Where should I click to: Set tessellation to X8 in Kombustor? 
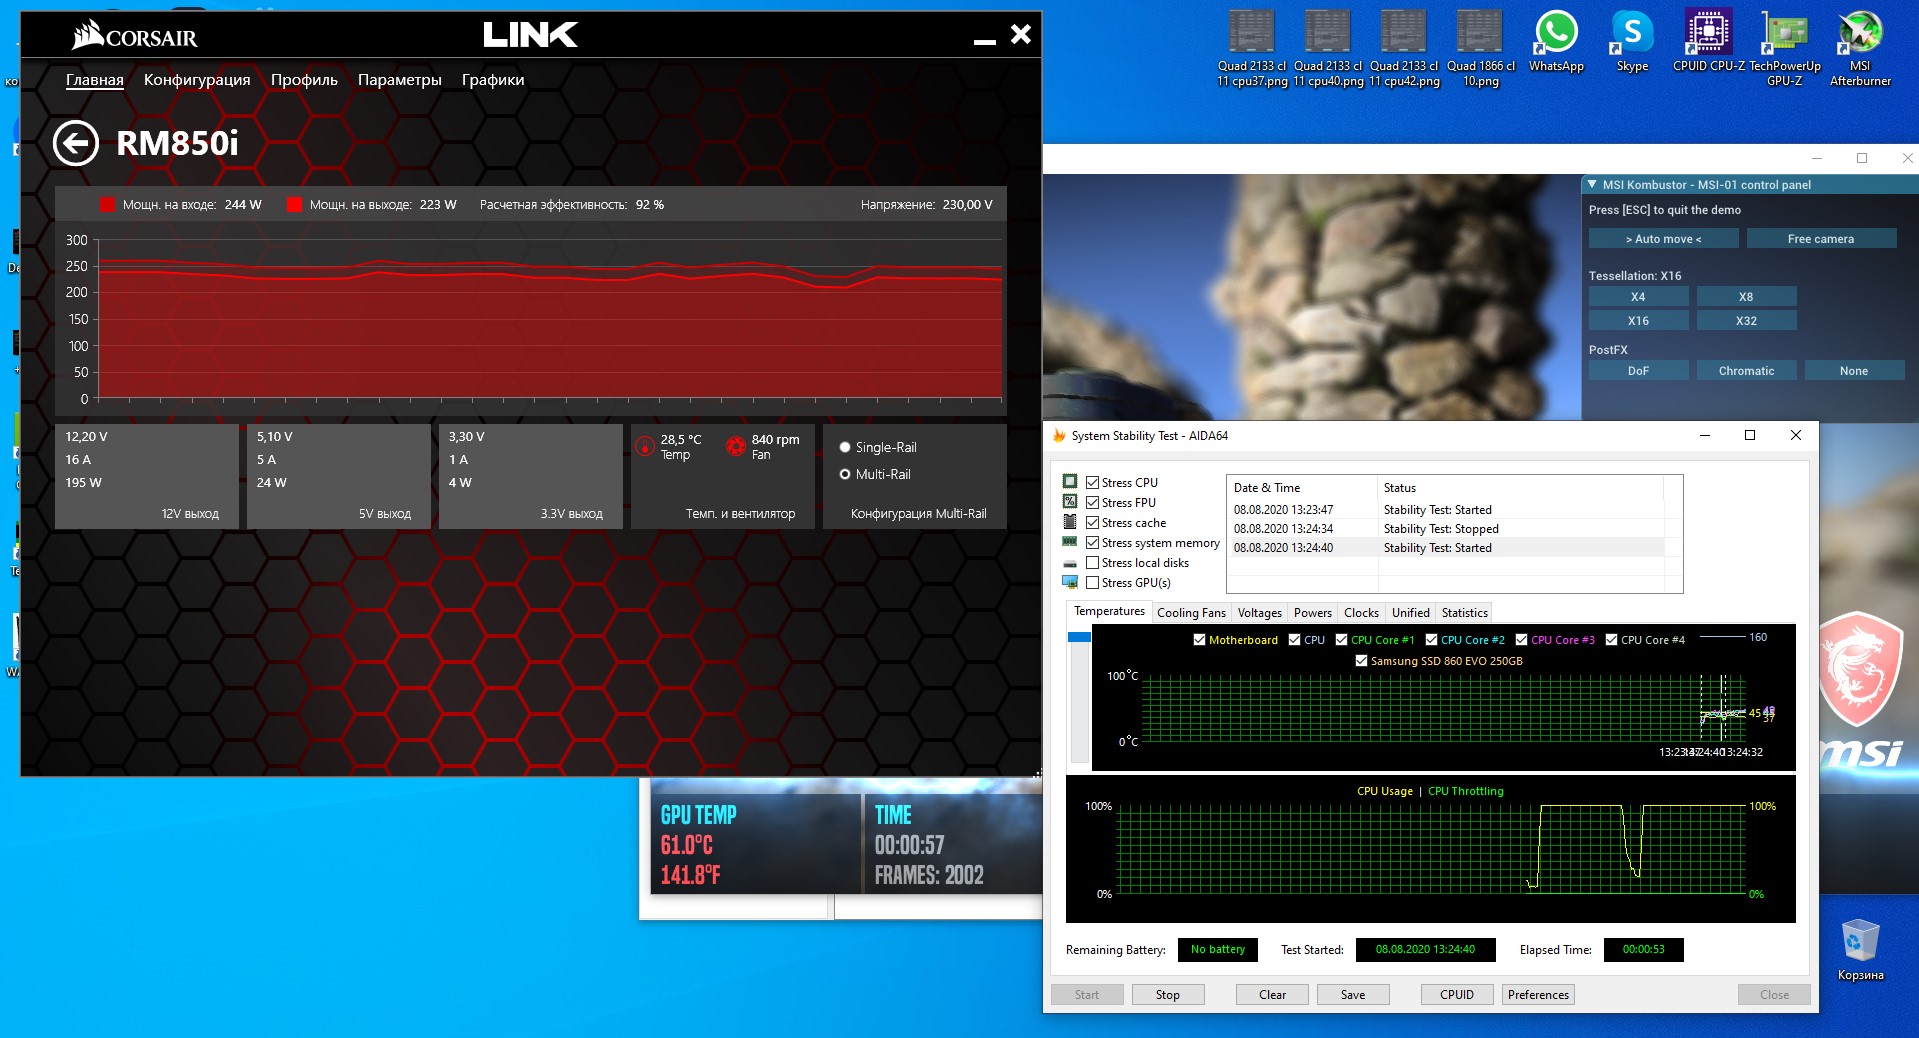[x=1746, y=297]
